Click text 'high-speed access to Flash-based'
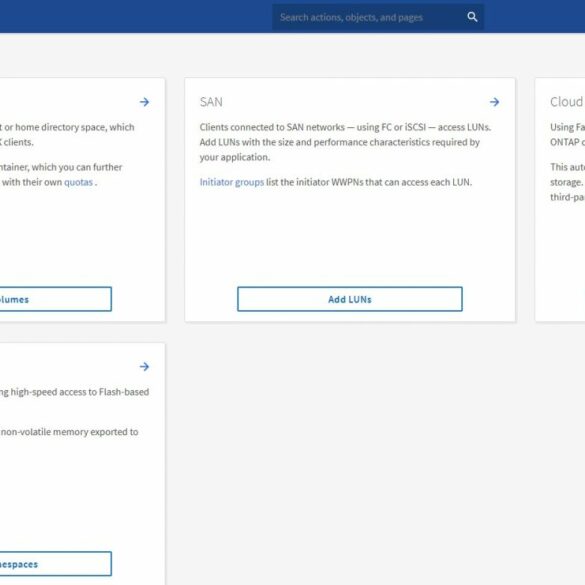Screen dimensions: 585x585 79,392
